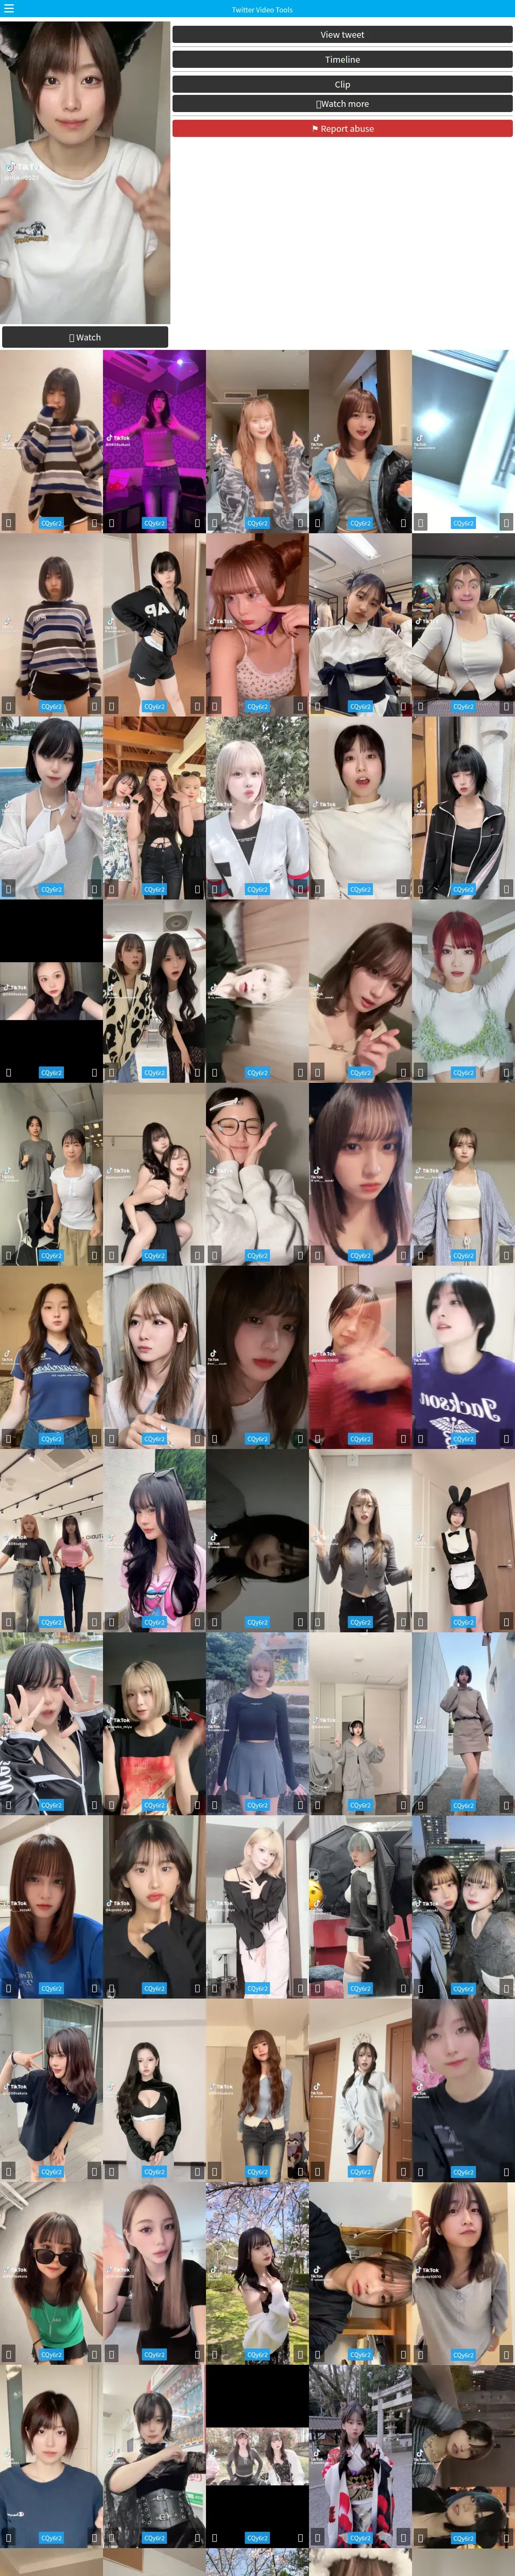Open the red hair green top thumbnail
This screenshot has width=515, height=2576.
click(463, 990)
